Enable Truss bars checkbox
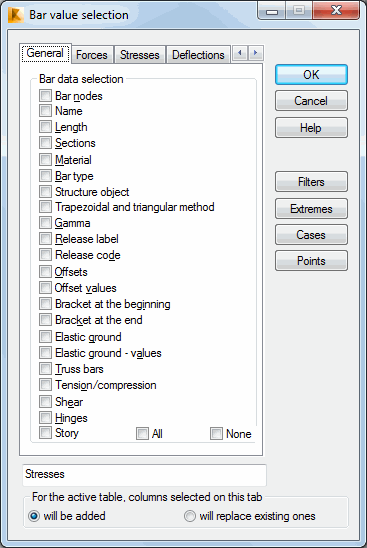 tap(45, 368)
